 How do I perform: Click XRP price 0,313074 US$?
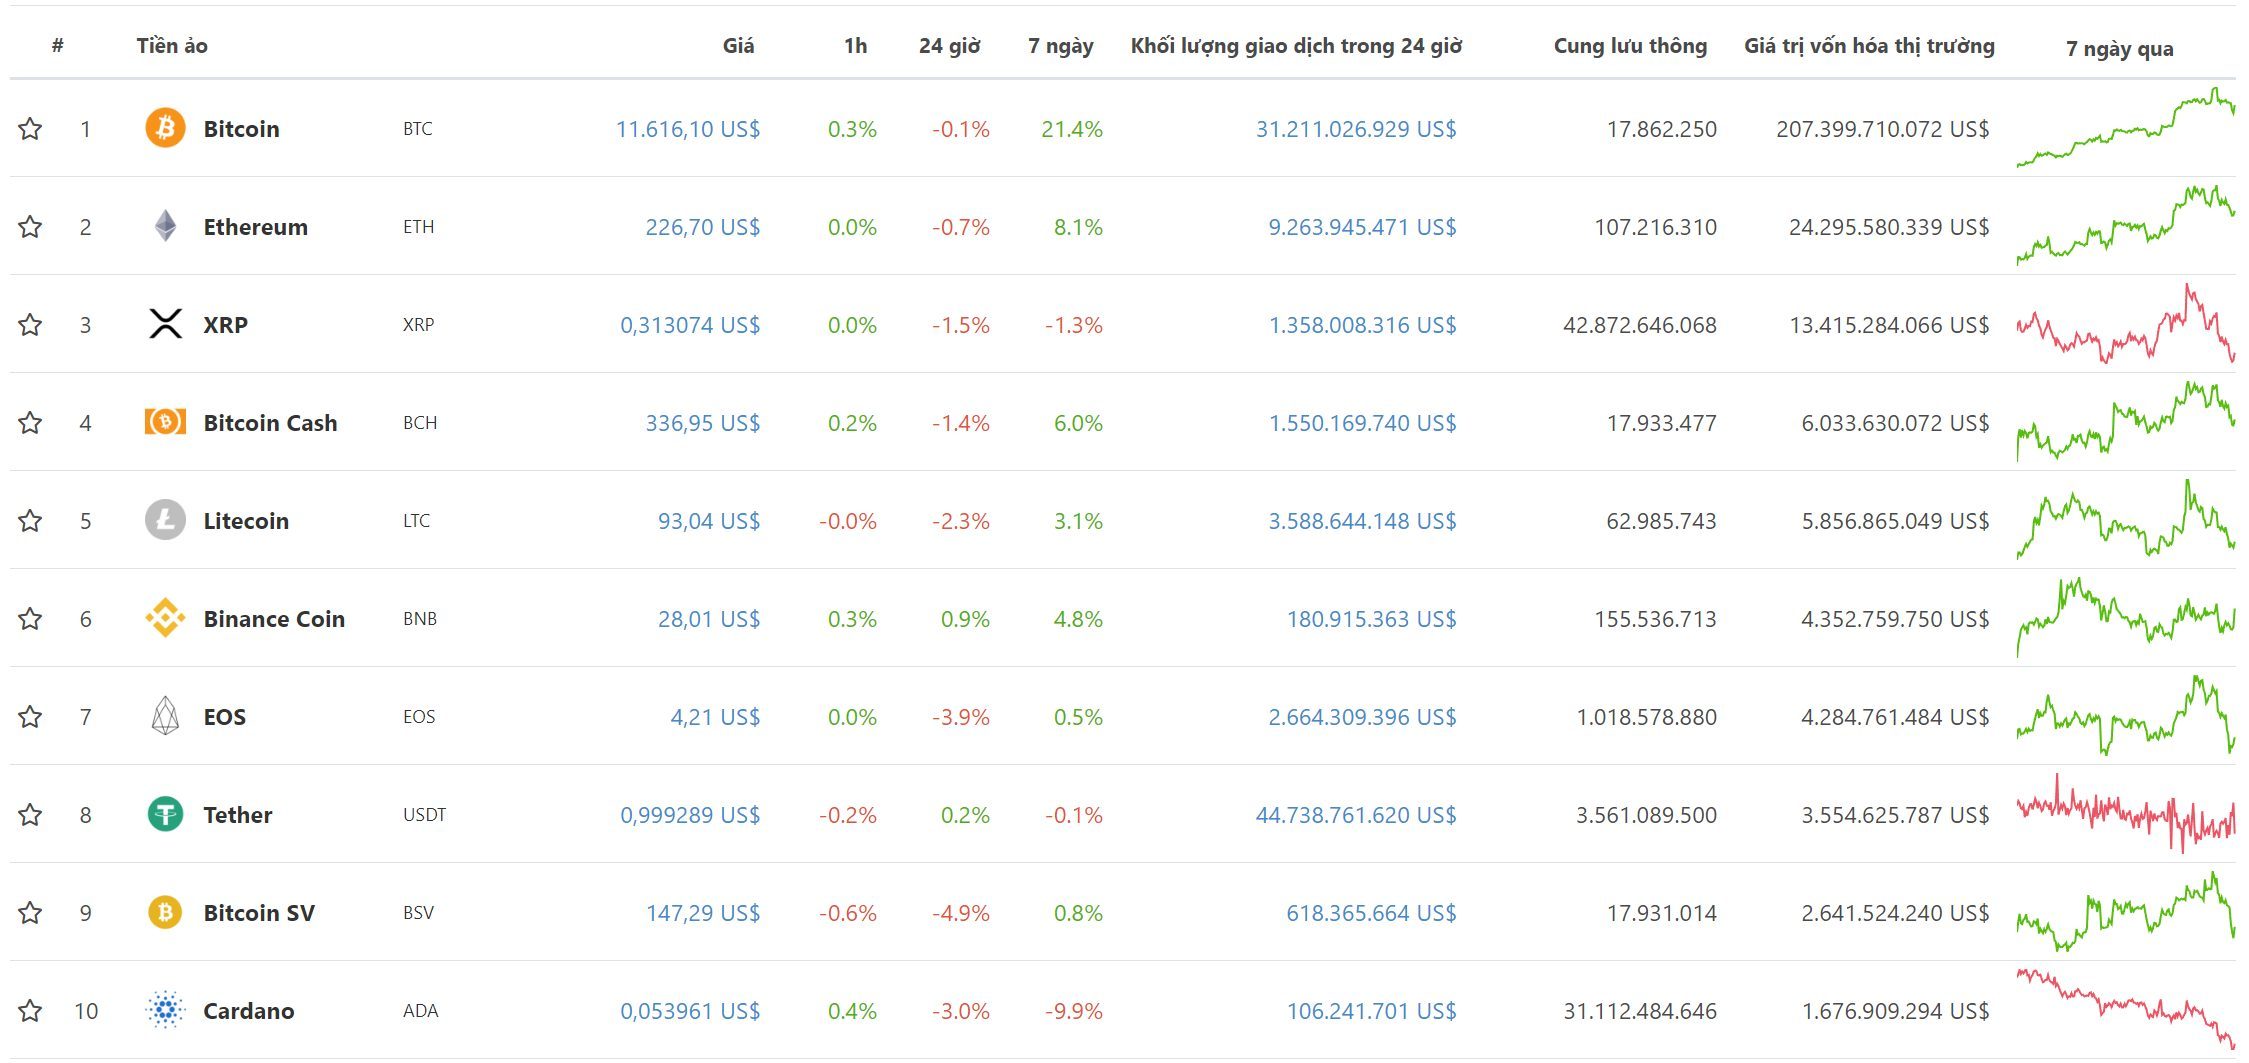(x=690, y=324)
